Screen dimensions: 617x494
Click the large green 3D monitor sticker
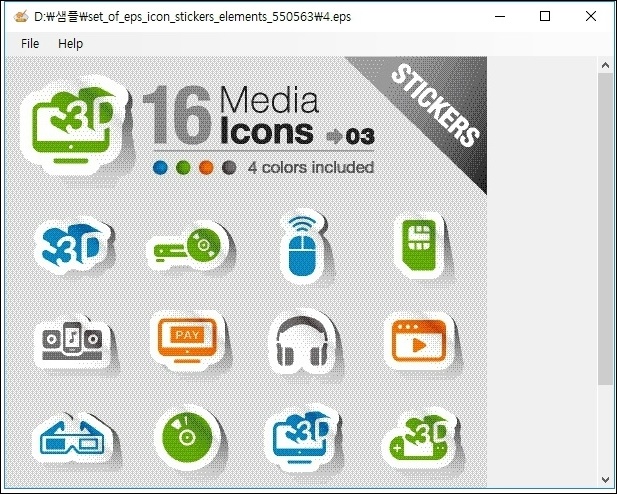pyautogui.click(x=76, y=126)
